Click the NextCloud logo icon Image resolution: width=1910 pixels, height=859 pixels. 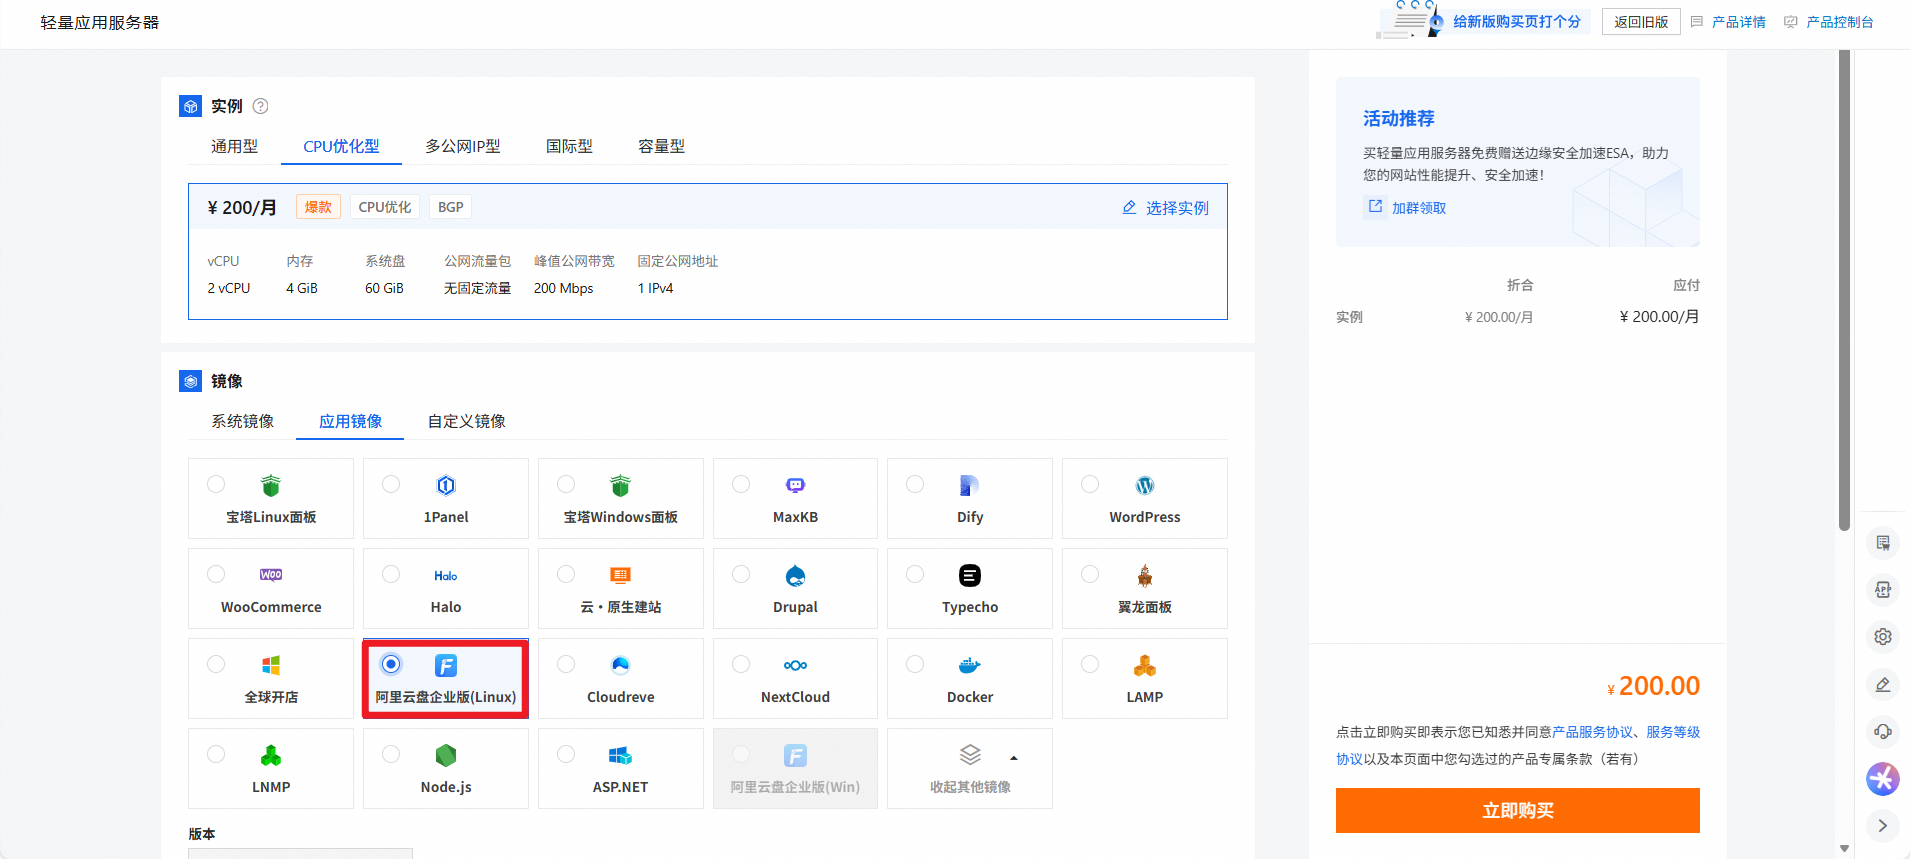pos(795,666)
